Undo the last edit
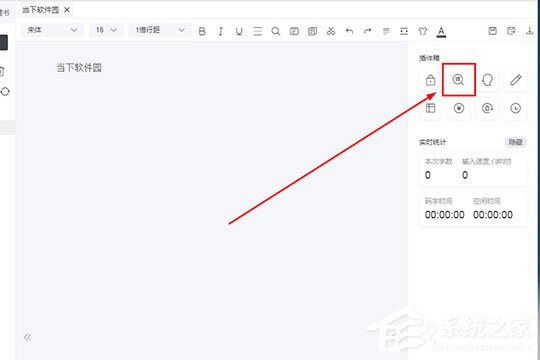 coord(350,31)
